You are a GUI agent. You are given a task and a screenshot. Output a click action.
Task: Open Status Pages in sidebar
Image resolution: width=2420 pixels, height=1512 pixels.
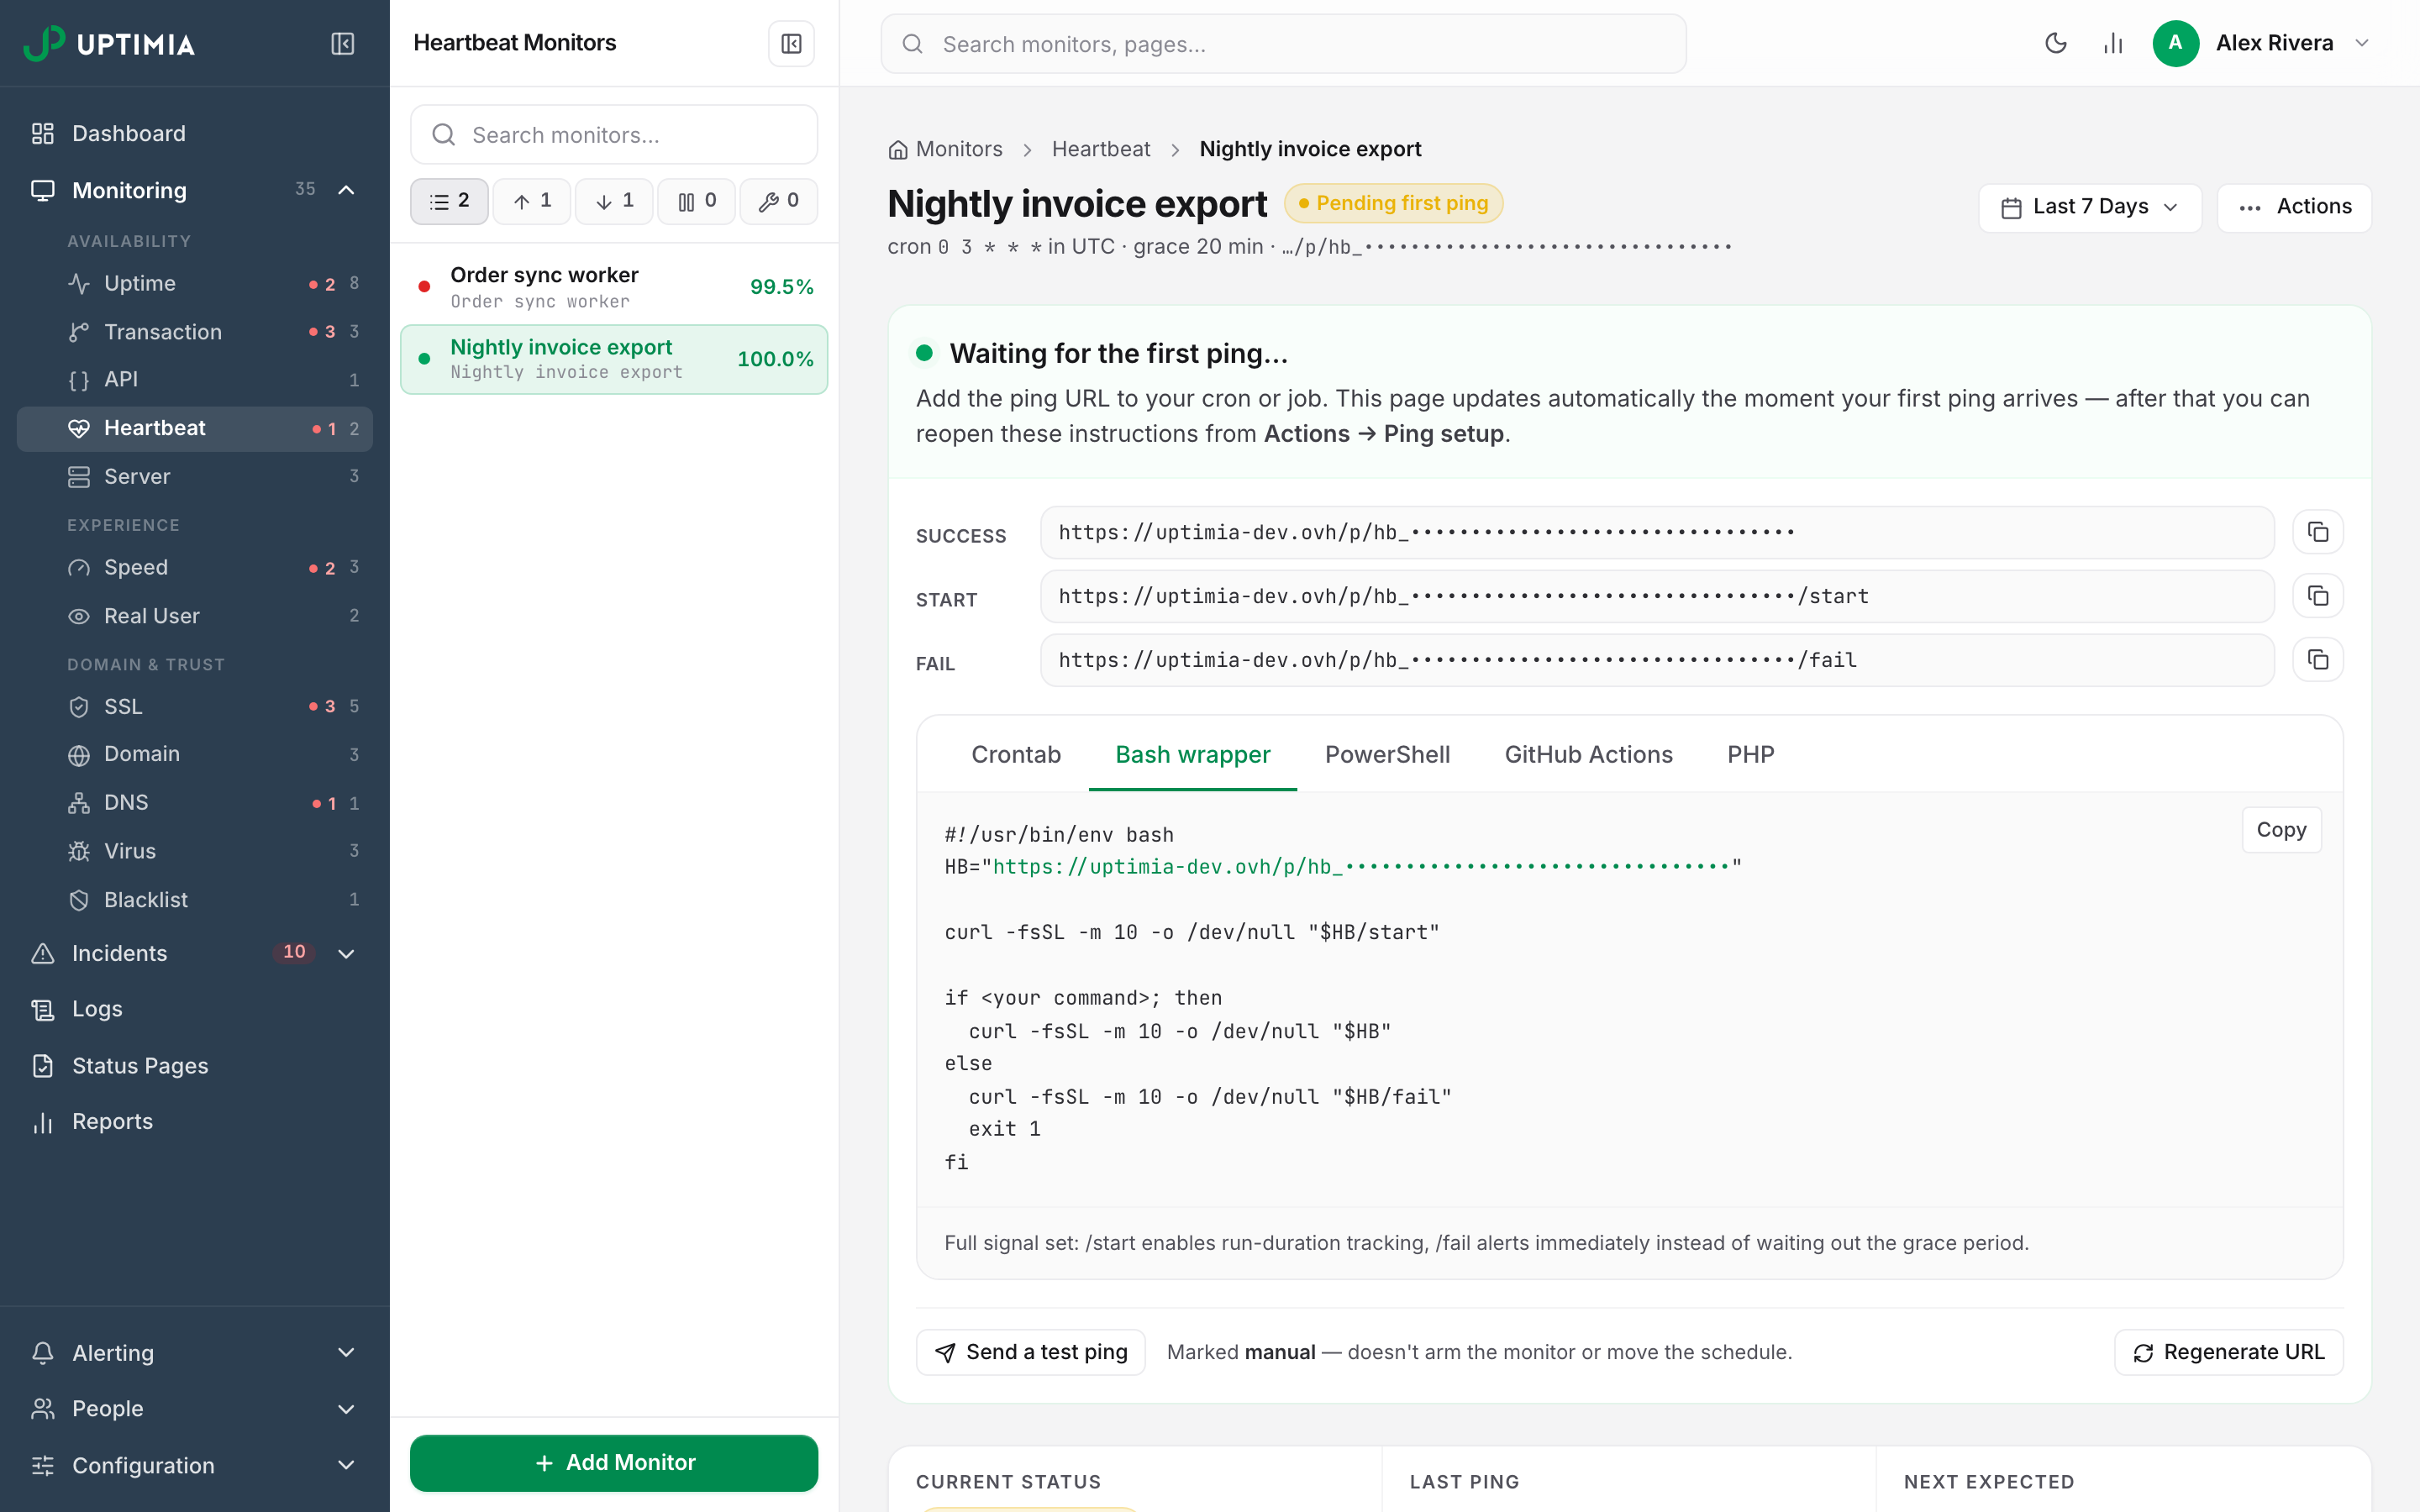[x=195, y=1066]
